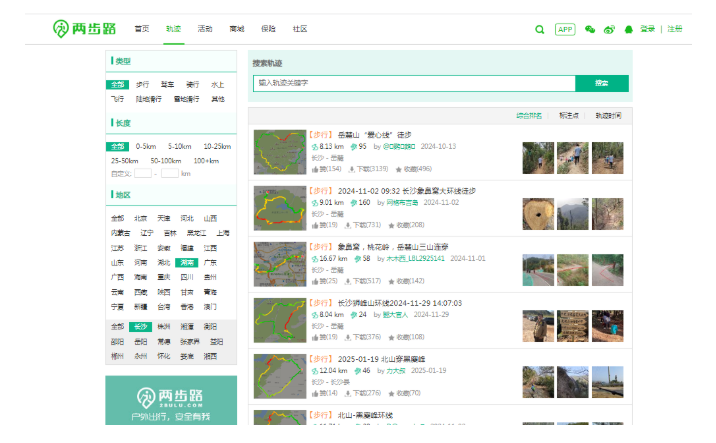The height and width of the screenshot is (443, 716).
Task: Select the highlighted 湖南 region
Action: 187,263
